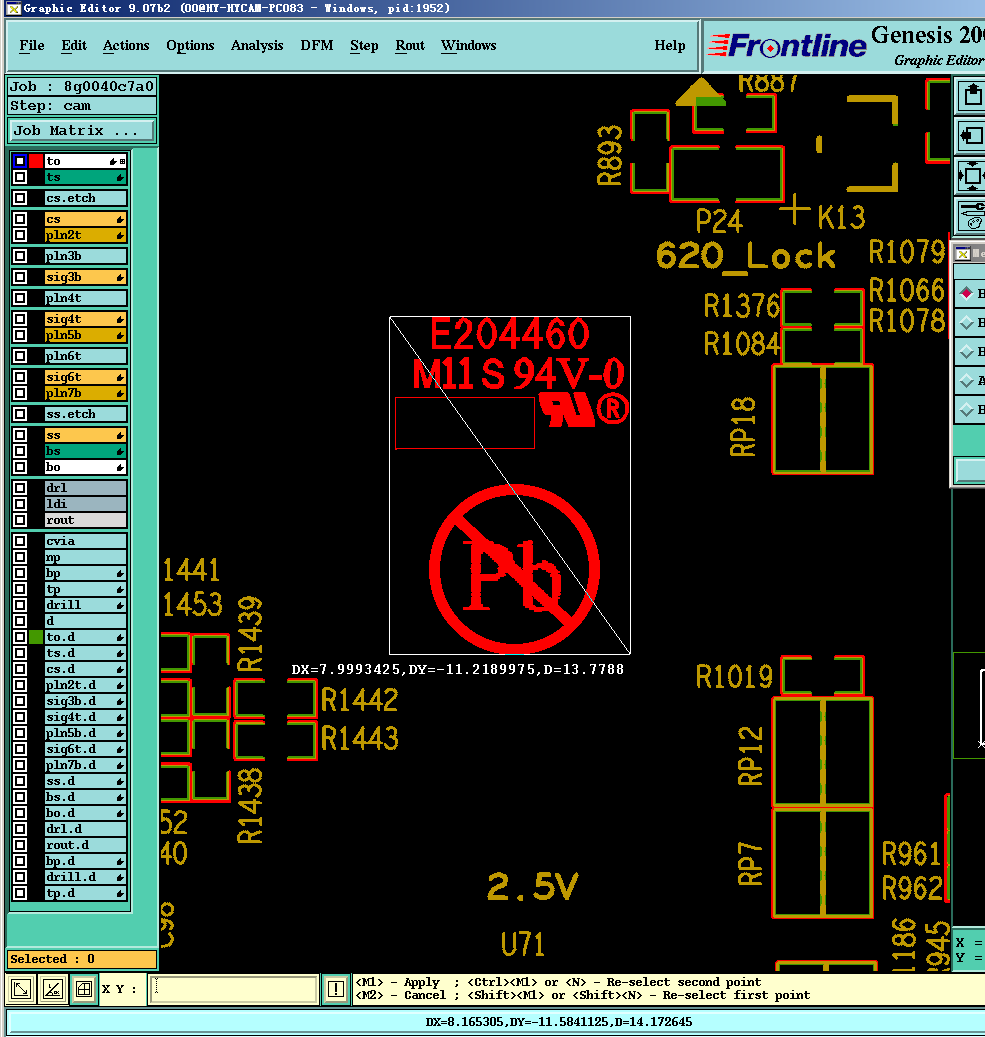Viewport: 985px width, 1037px height.
Task: Click the pencil icon on the ss layer row
Action: (120, 435)
